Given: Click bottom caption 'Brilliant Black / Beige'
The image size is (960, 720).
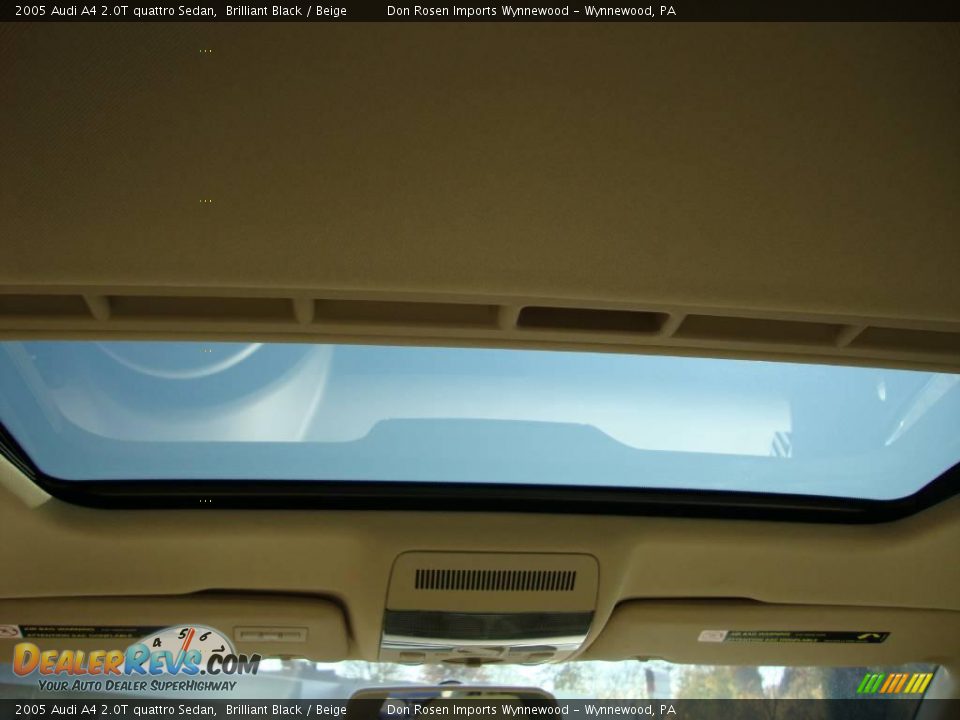Looking at the screenshot, I should tap(286, 710).
